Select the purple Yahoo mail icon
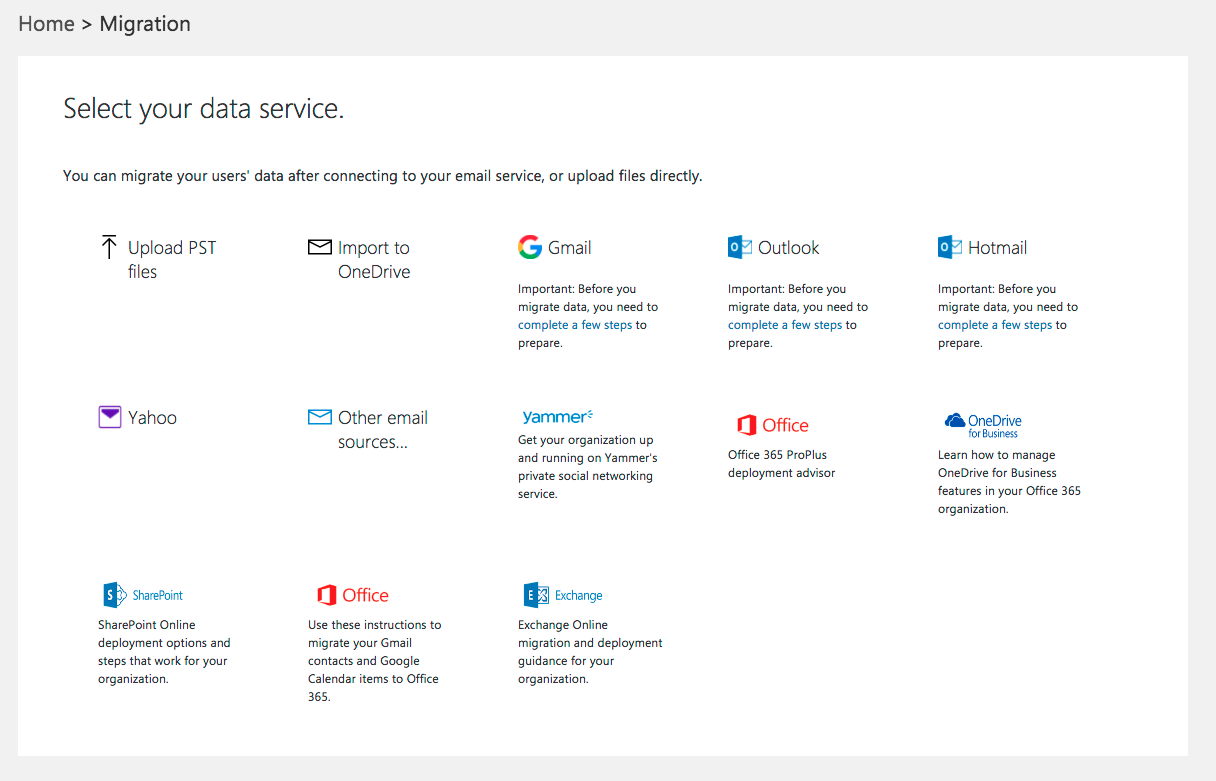This screenshot has height=781, width=1216. (109, 417)
